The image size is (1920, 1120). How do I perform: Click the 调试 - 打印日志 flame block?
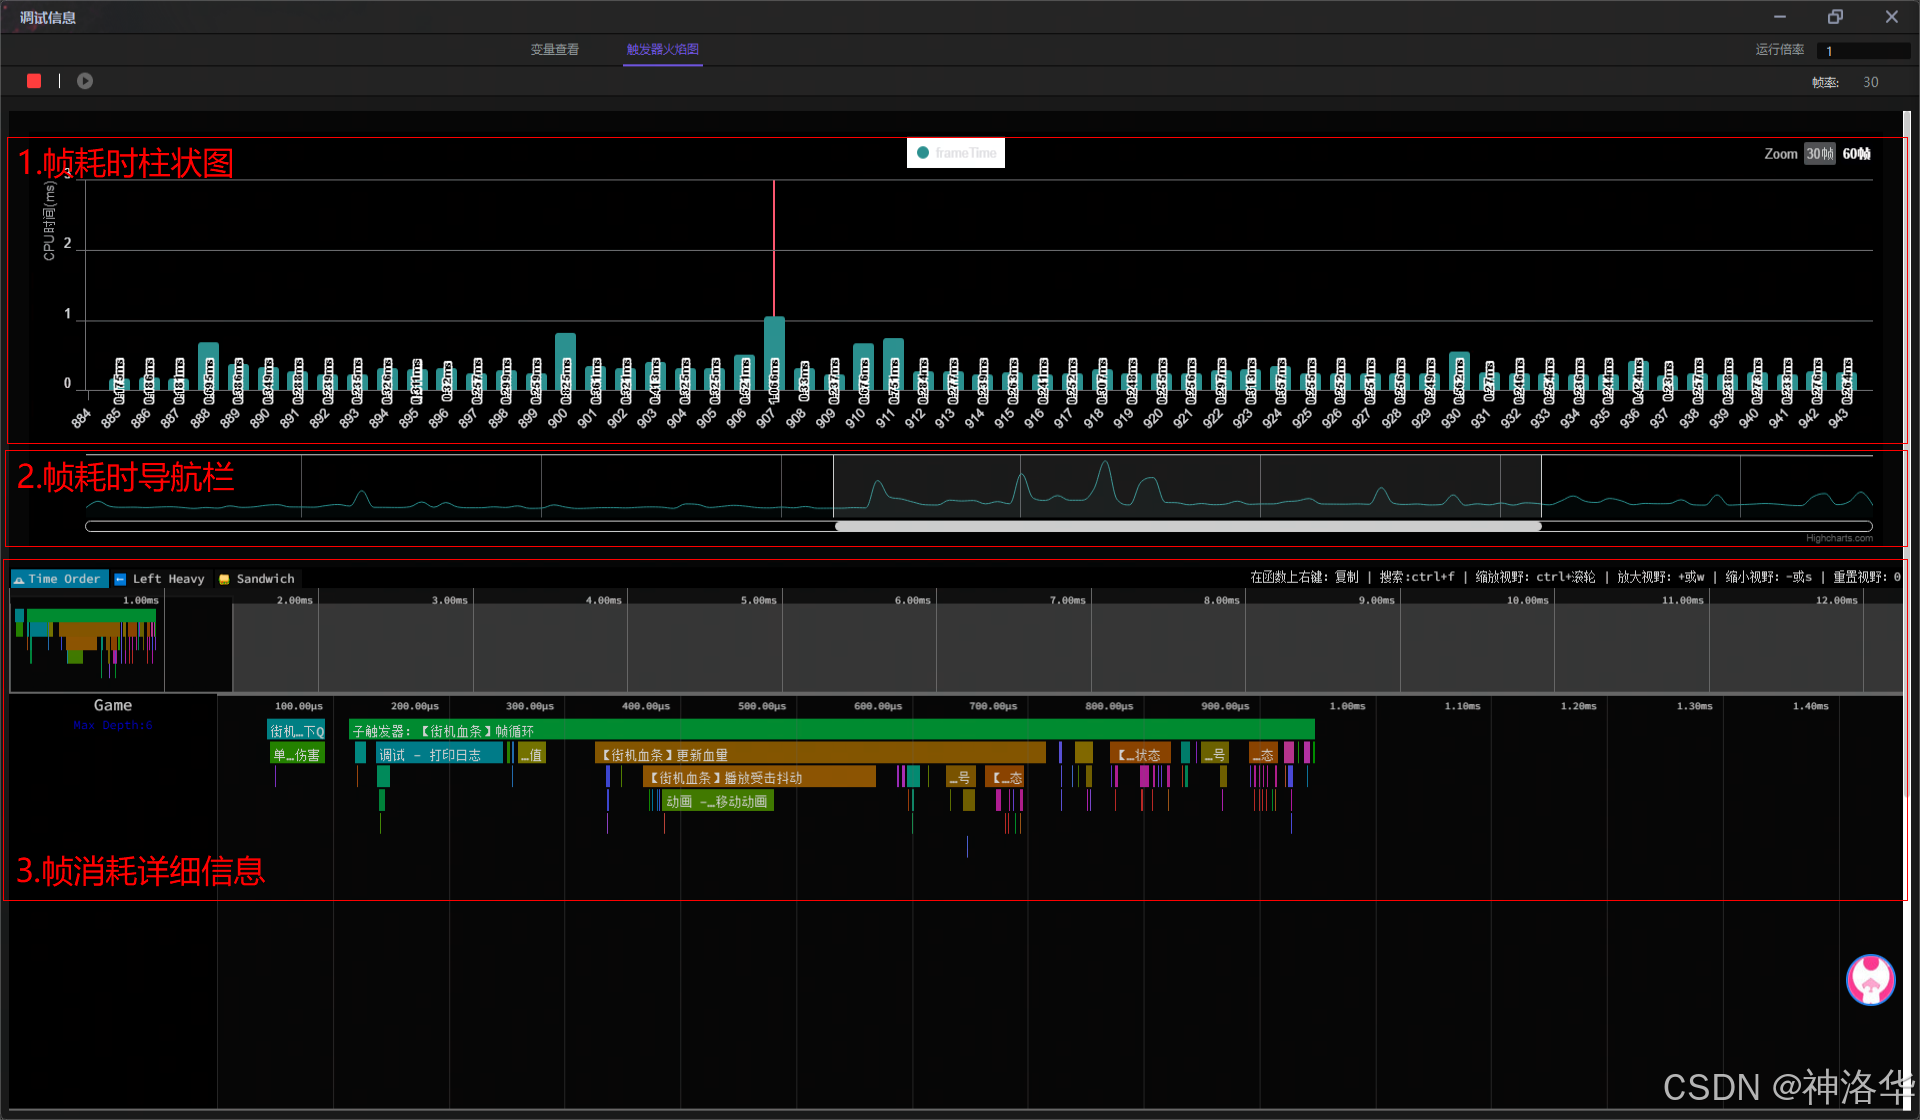438,755
